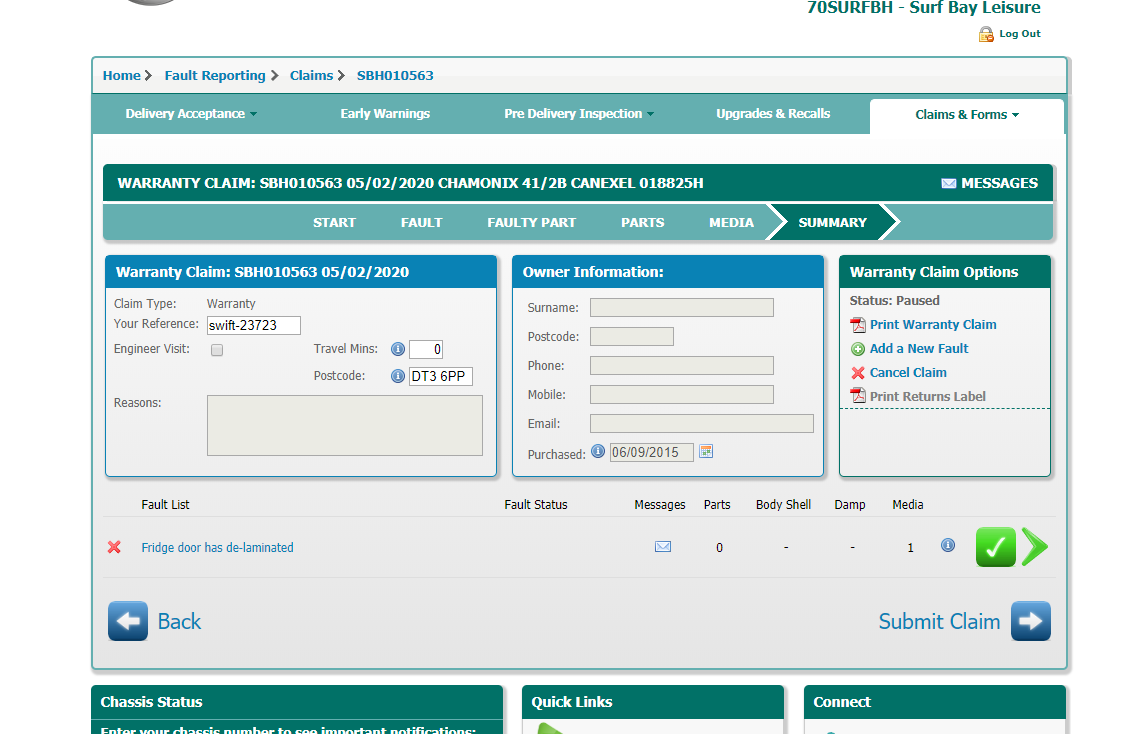Click the Travel Mins info icon
Screen dimensions: 1142x734
pyautogui.click(x=397, y=349)
